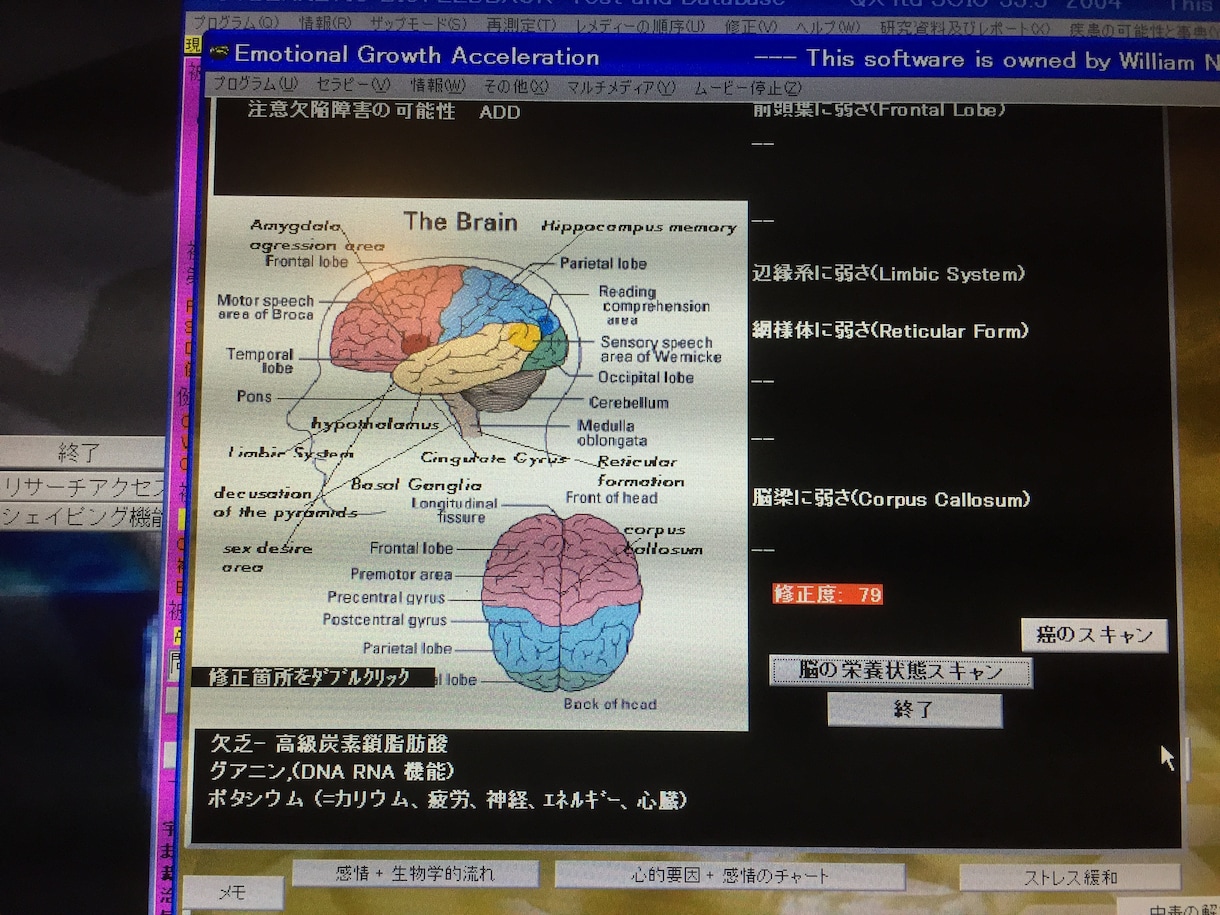The height and width of the screenshot is (915, 1220).
Task: Click the 欠乏- 高級炭素鎖脂肪酸 line
Action: [329, 744]
